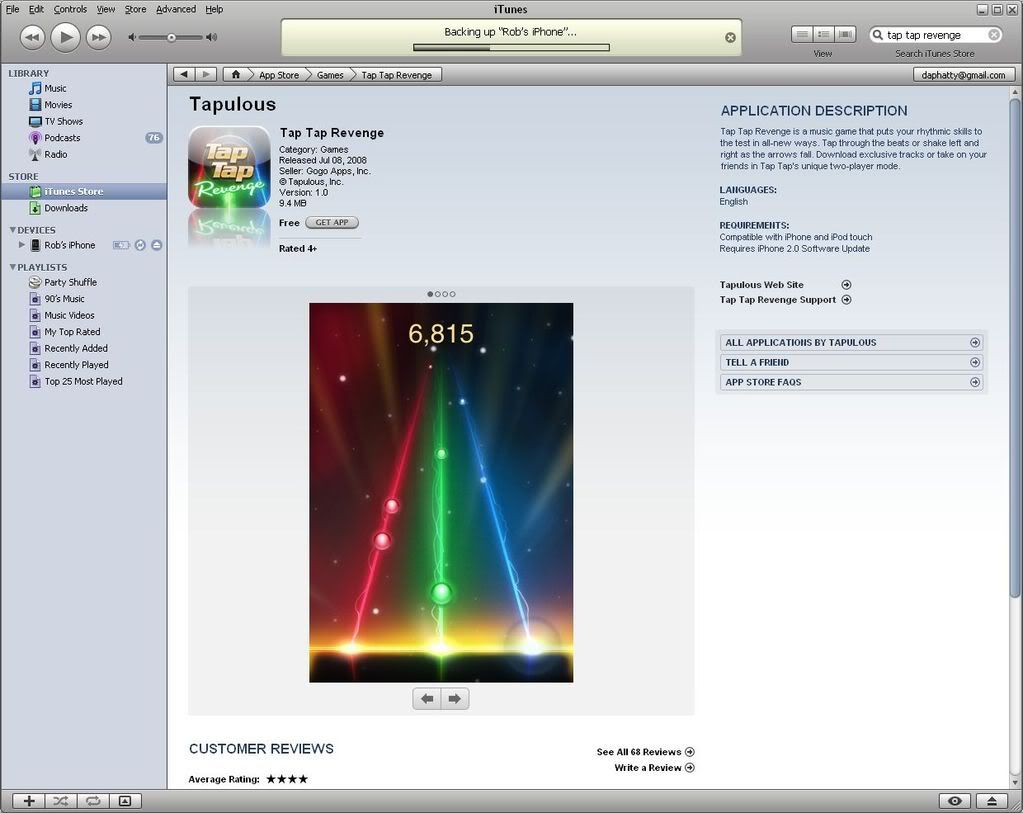Click the Tap Tap Revenge breadcrumb
Viewport: 1023px width, 813px height.
pos(397,75)
